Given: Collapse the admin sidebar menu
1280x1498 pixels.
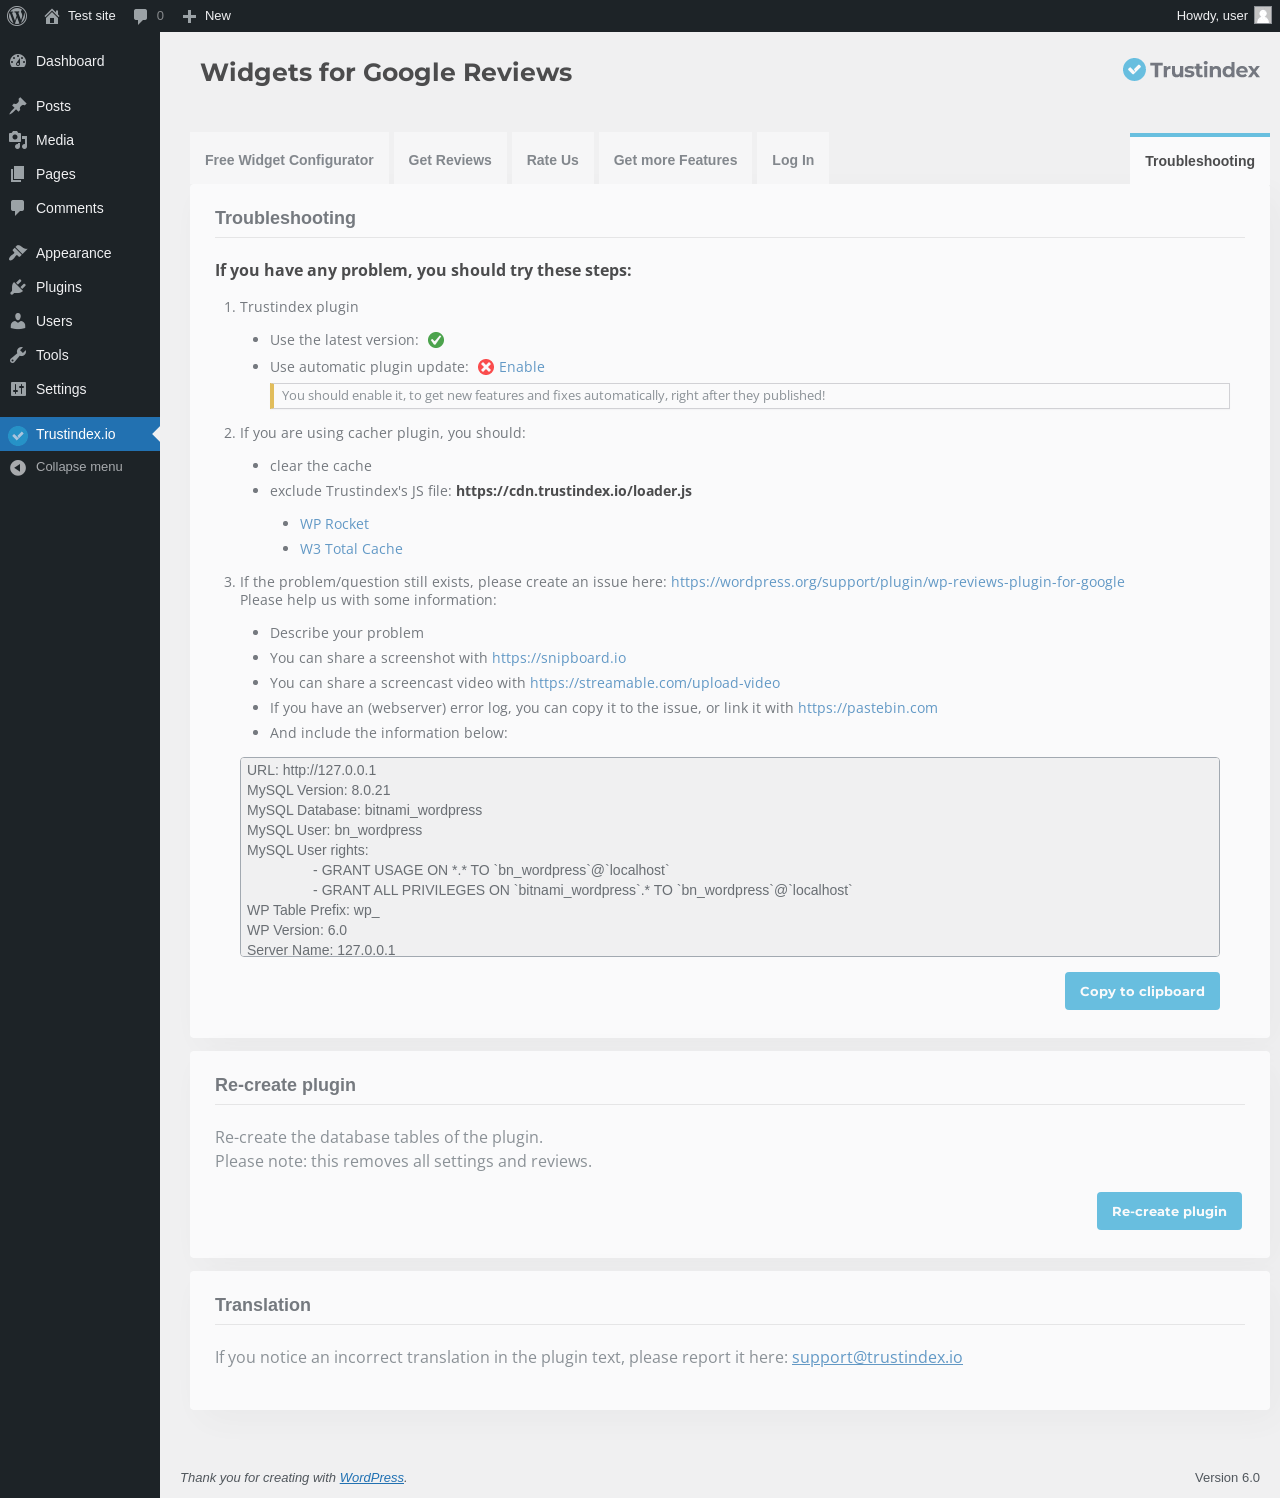Looking at the screenshot, I should click(x=80, y=467).
